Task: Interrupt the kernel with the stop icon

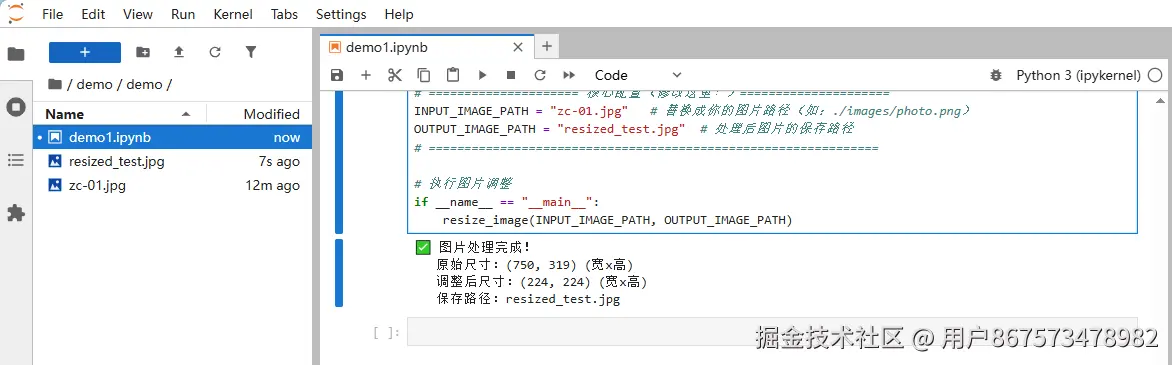Action: [511, 75]
